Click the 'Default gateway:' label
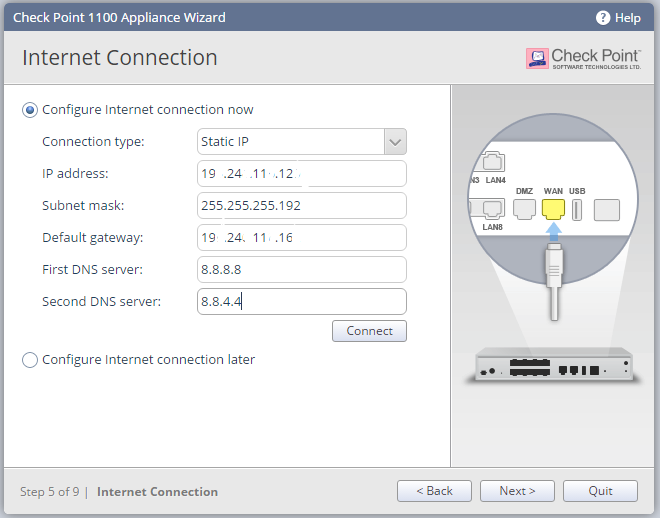Image resolution: width=660 pixels, height=518 pixels. [93, 238]
